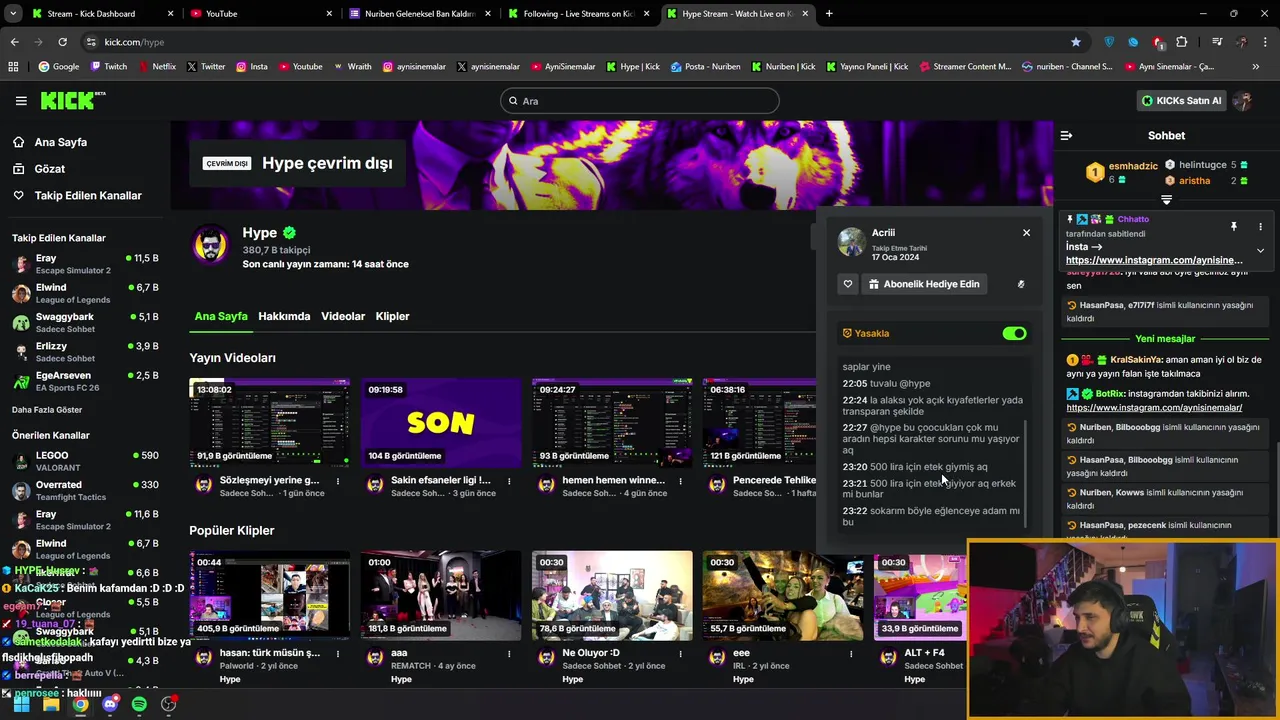This screenshot has width=1280, height=720.
Task: Click Hype verified badge icon
Action: (289, 233)
